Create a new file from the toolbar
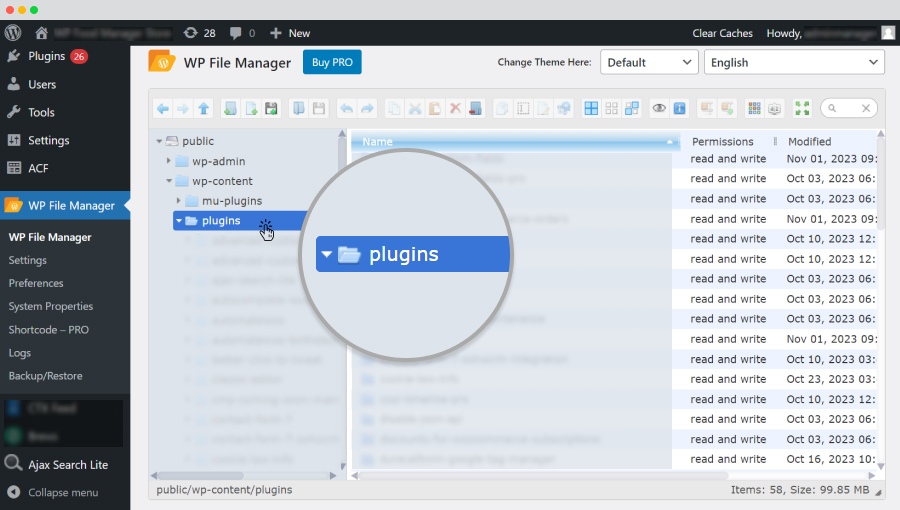The image size is (900, 510). pos(251,108)
